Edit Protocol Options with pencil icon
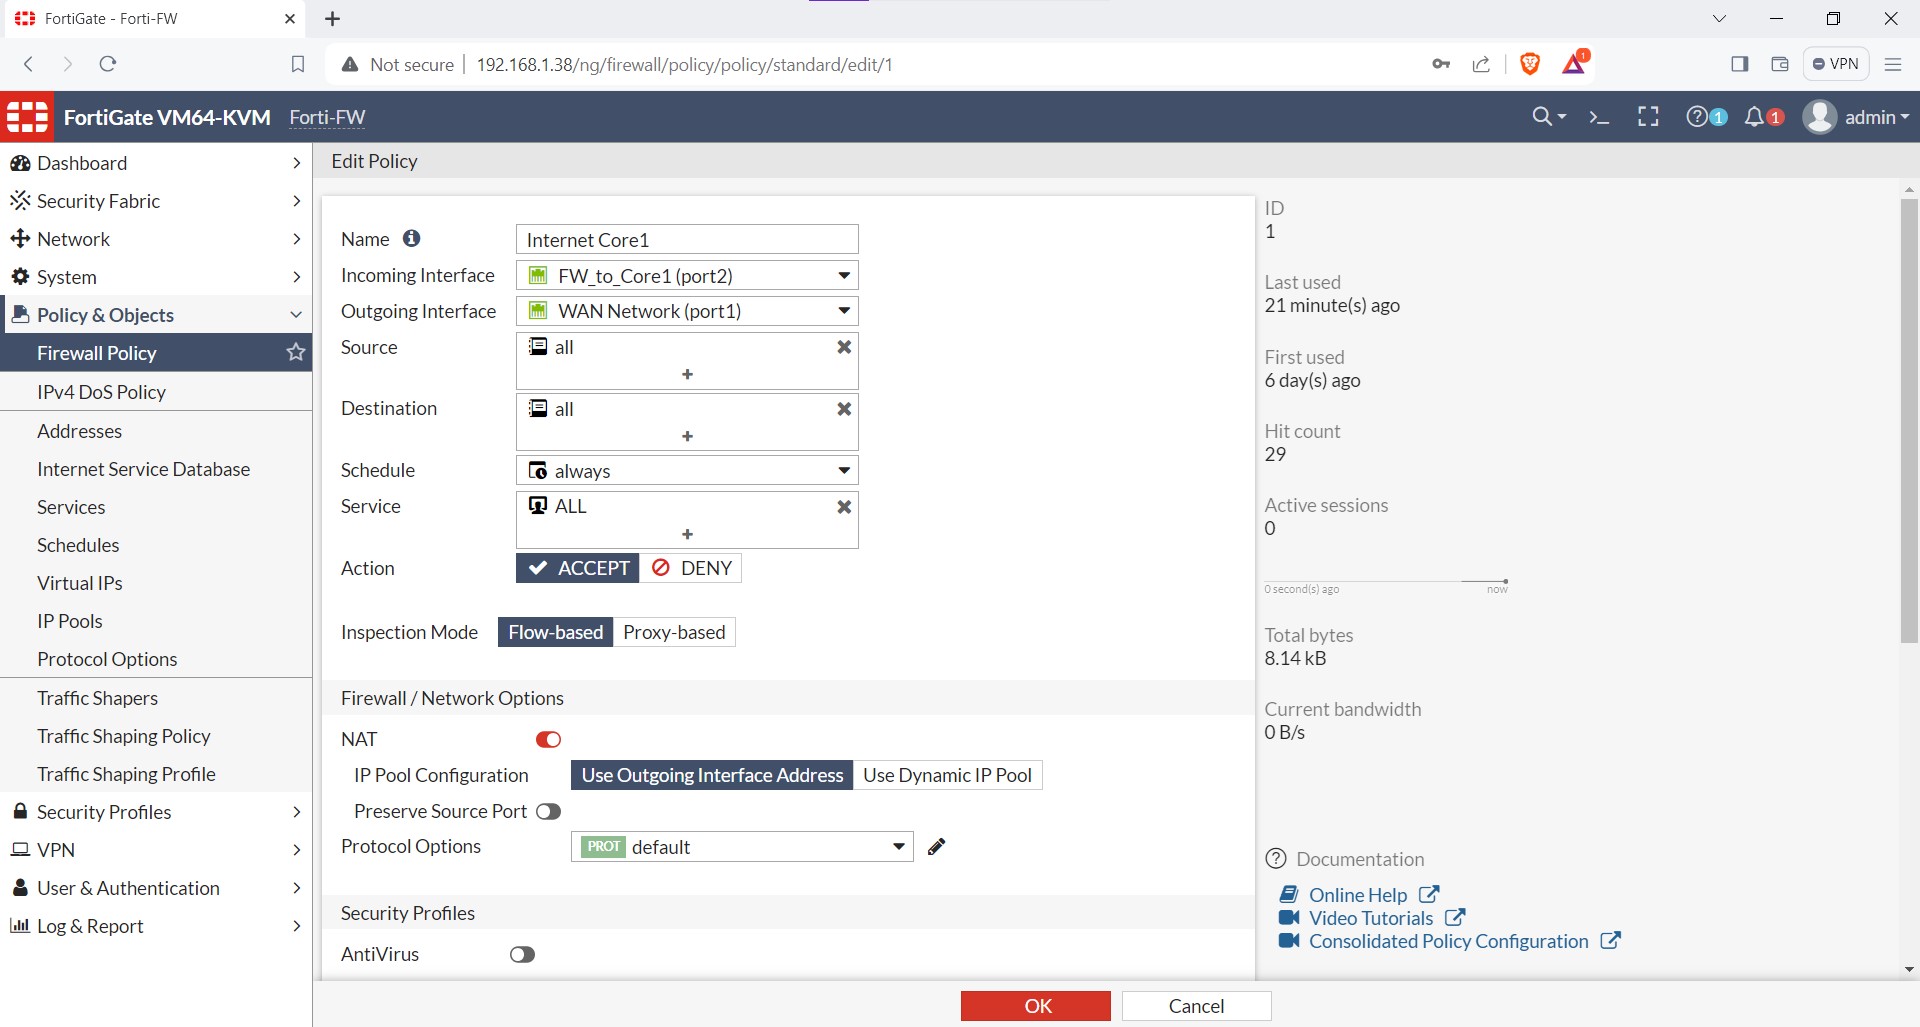 pos(936,847)
